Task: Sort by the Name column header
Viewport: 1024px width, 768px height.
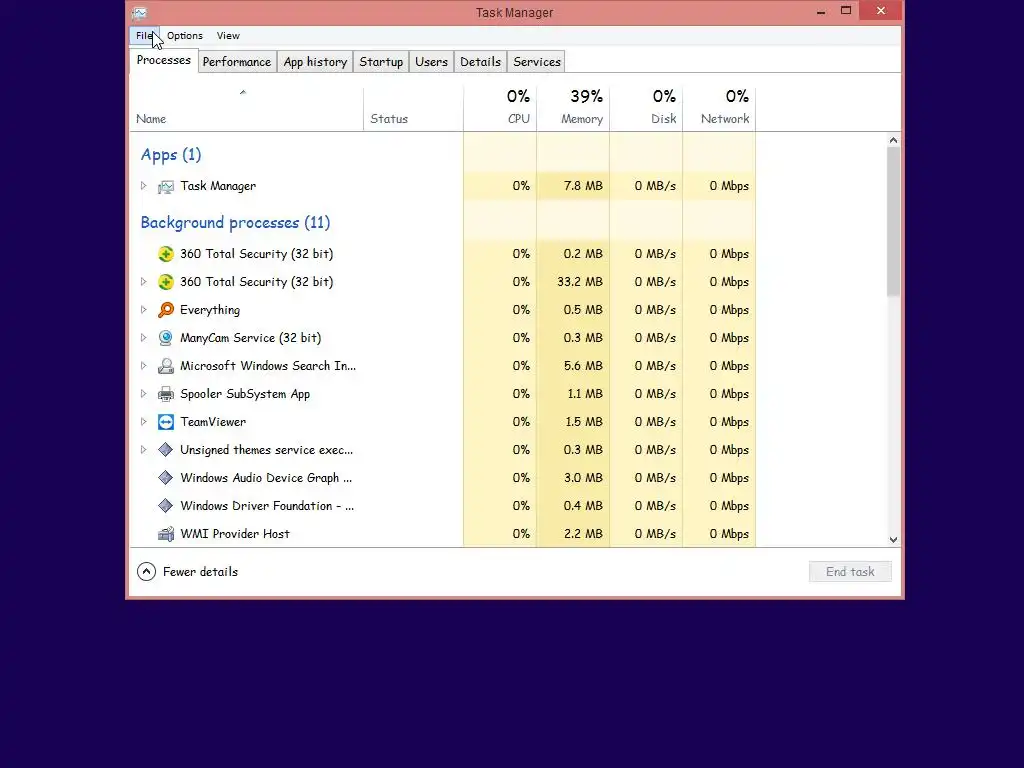Action: [246, 108]
